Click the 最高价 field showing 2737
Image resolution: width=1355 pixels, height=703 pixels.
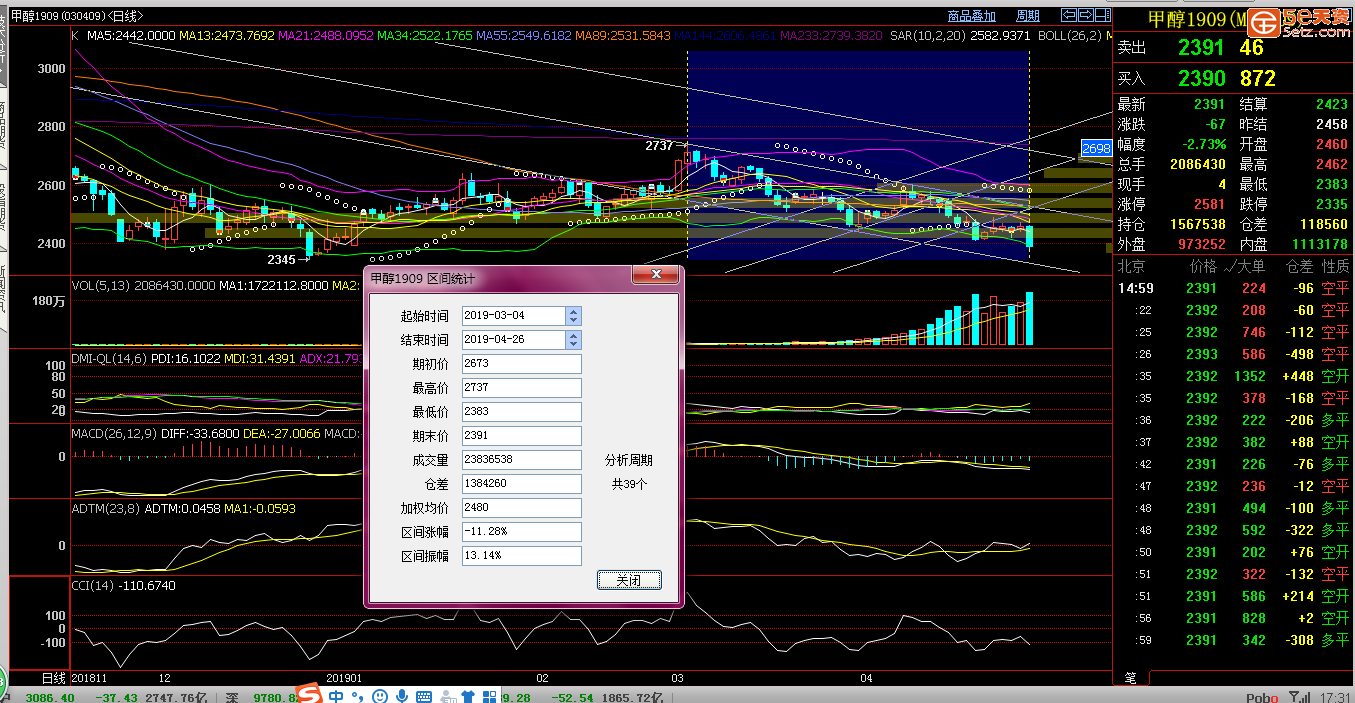click(x=521, y=388)
